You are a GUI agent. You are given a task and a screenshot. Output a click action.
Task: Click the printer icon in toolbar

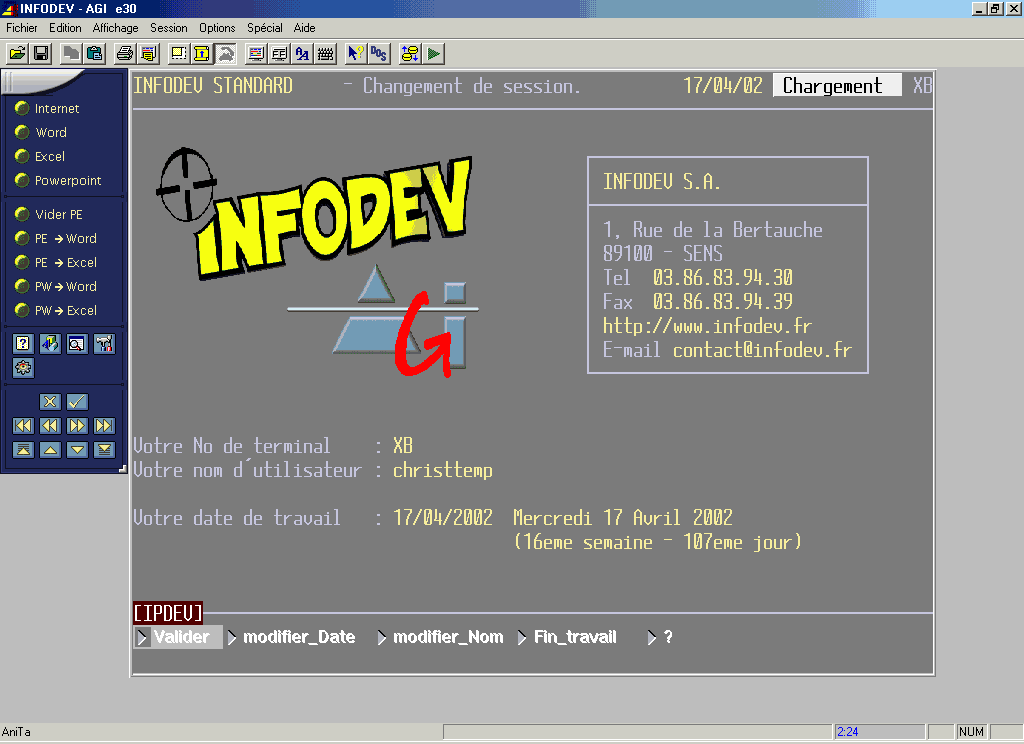[125, 54]
